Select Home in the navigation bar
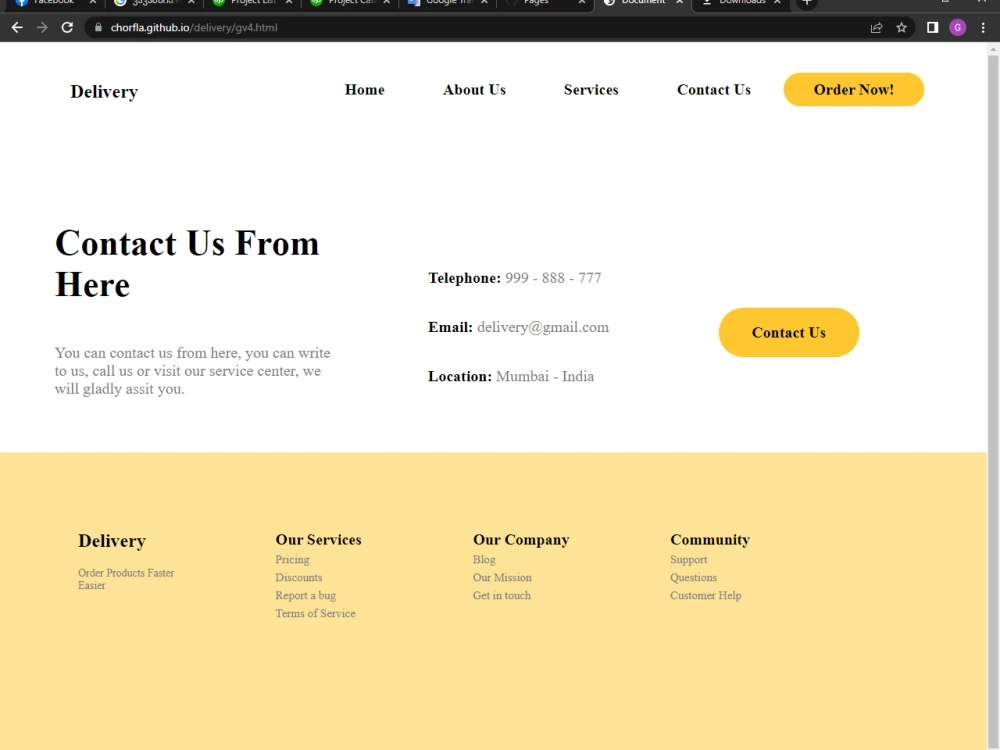 tap(364, 90)
